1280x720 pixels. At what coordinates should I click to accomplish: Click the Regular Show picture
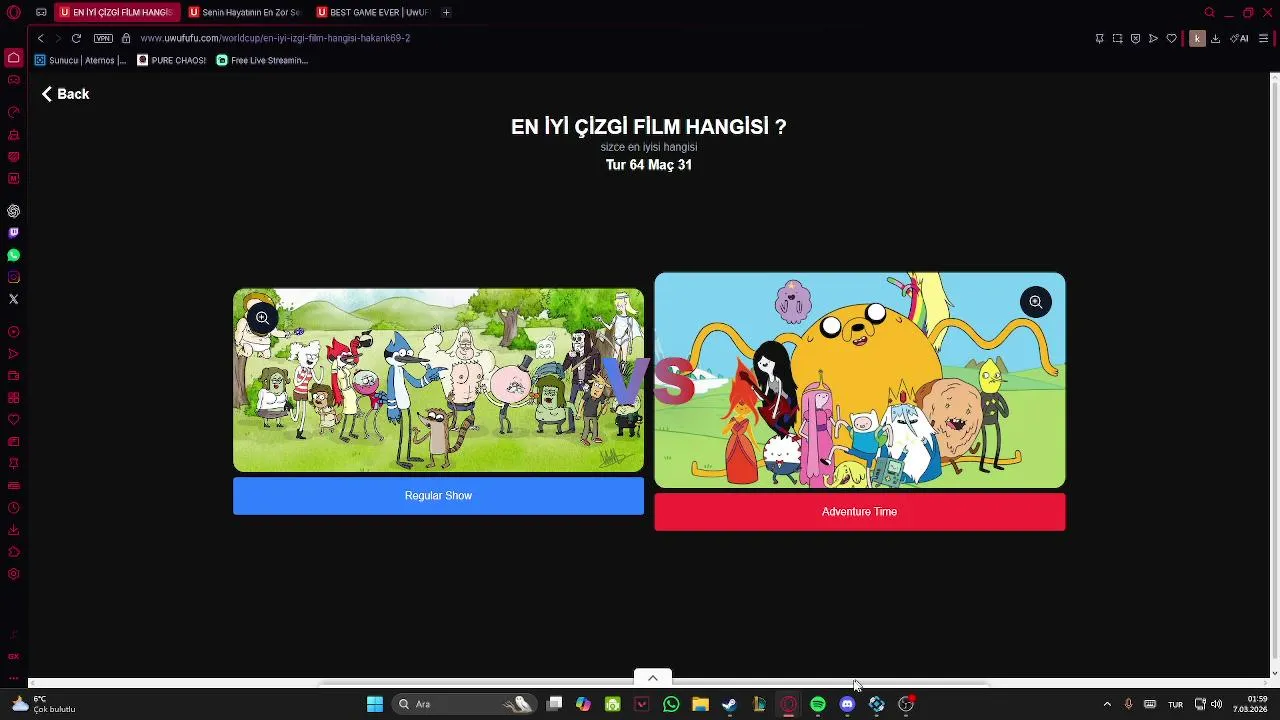click(438, 380)
